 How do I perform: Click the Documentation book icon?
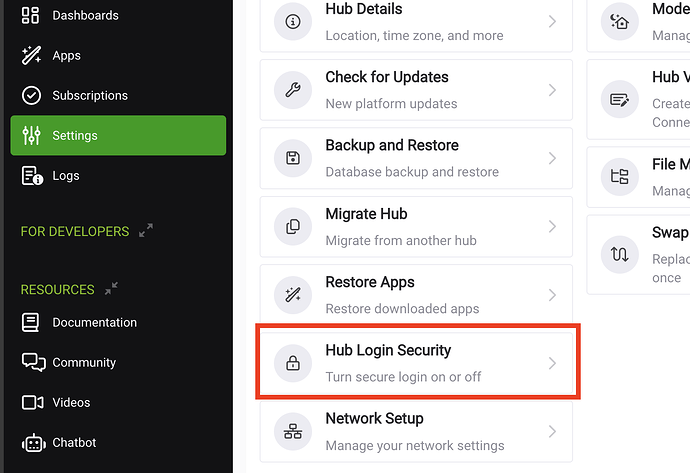point(32,323)
